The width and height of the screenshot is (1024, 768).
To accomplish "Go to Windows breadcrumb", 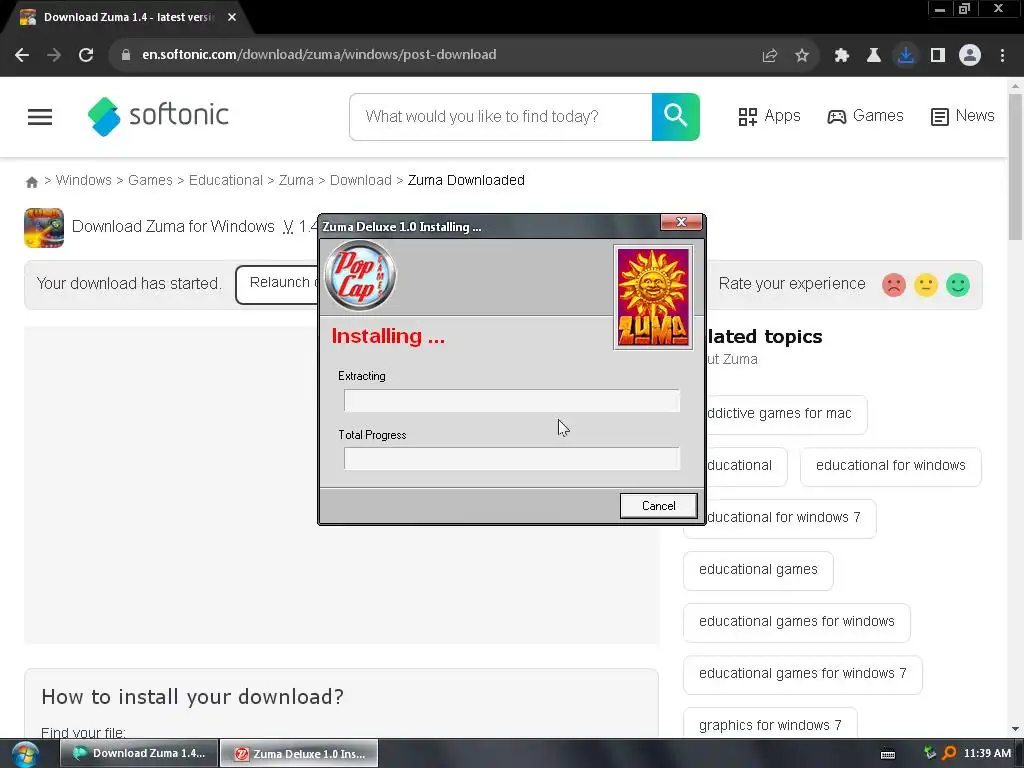I will 84,180.
